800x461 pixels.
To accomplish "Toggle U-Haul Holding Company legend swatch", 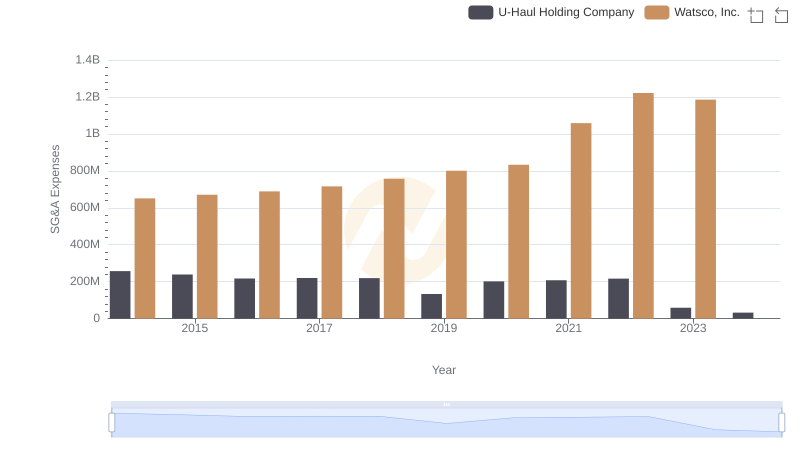I will point(481,12).
